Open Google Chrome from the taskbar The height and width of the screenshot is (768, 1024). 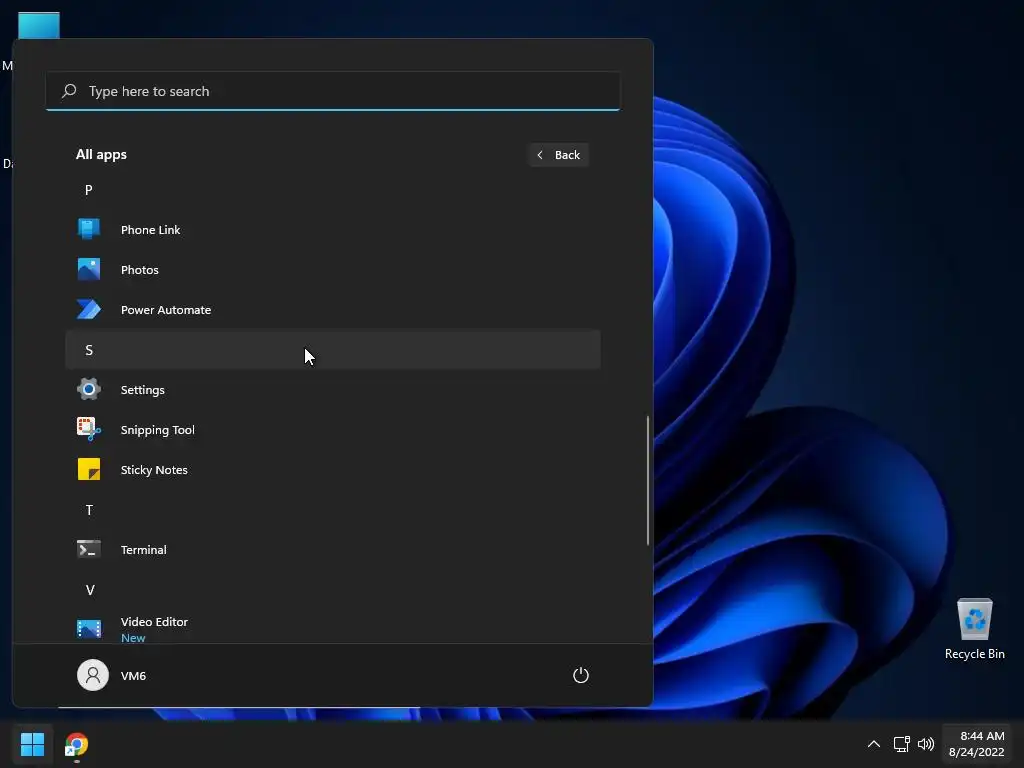76,744
